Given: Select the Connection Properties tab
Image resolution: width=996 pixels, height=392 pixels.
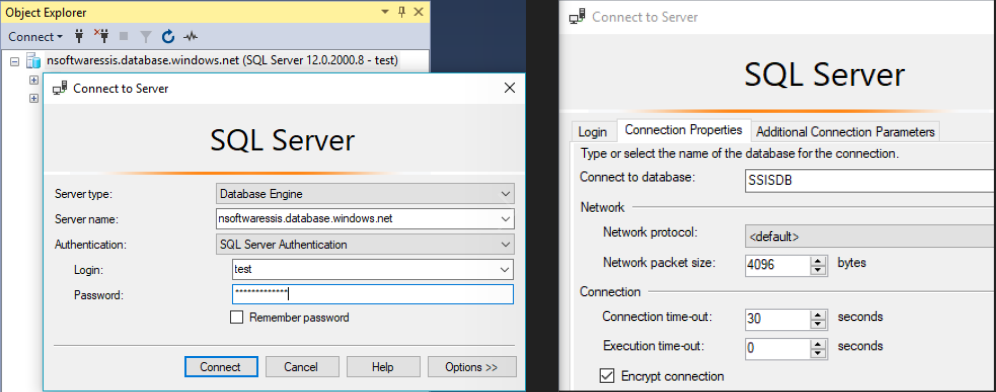Looking at the screenshot, I should tap(683, 130).
